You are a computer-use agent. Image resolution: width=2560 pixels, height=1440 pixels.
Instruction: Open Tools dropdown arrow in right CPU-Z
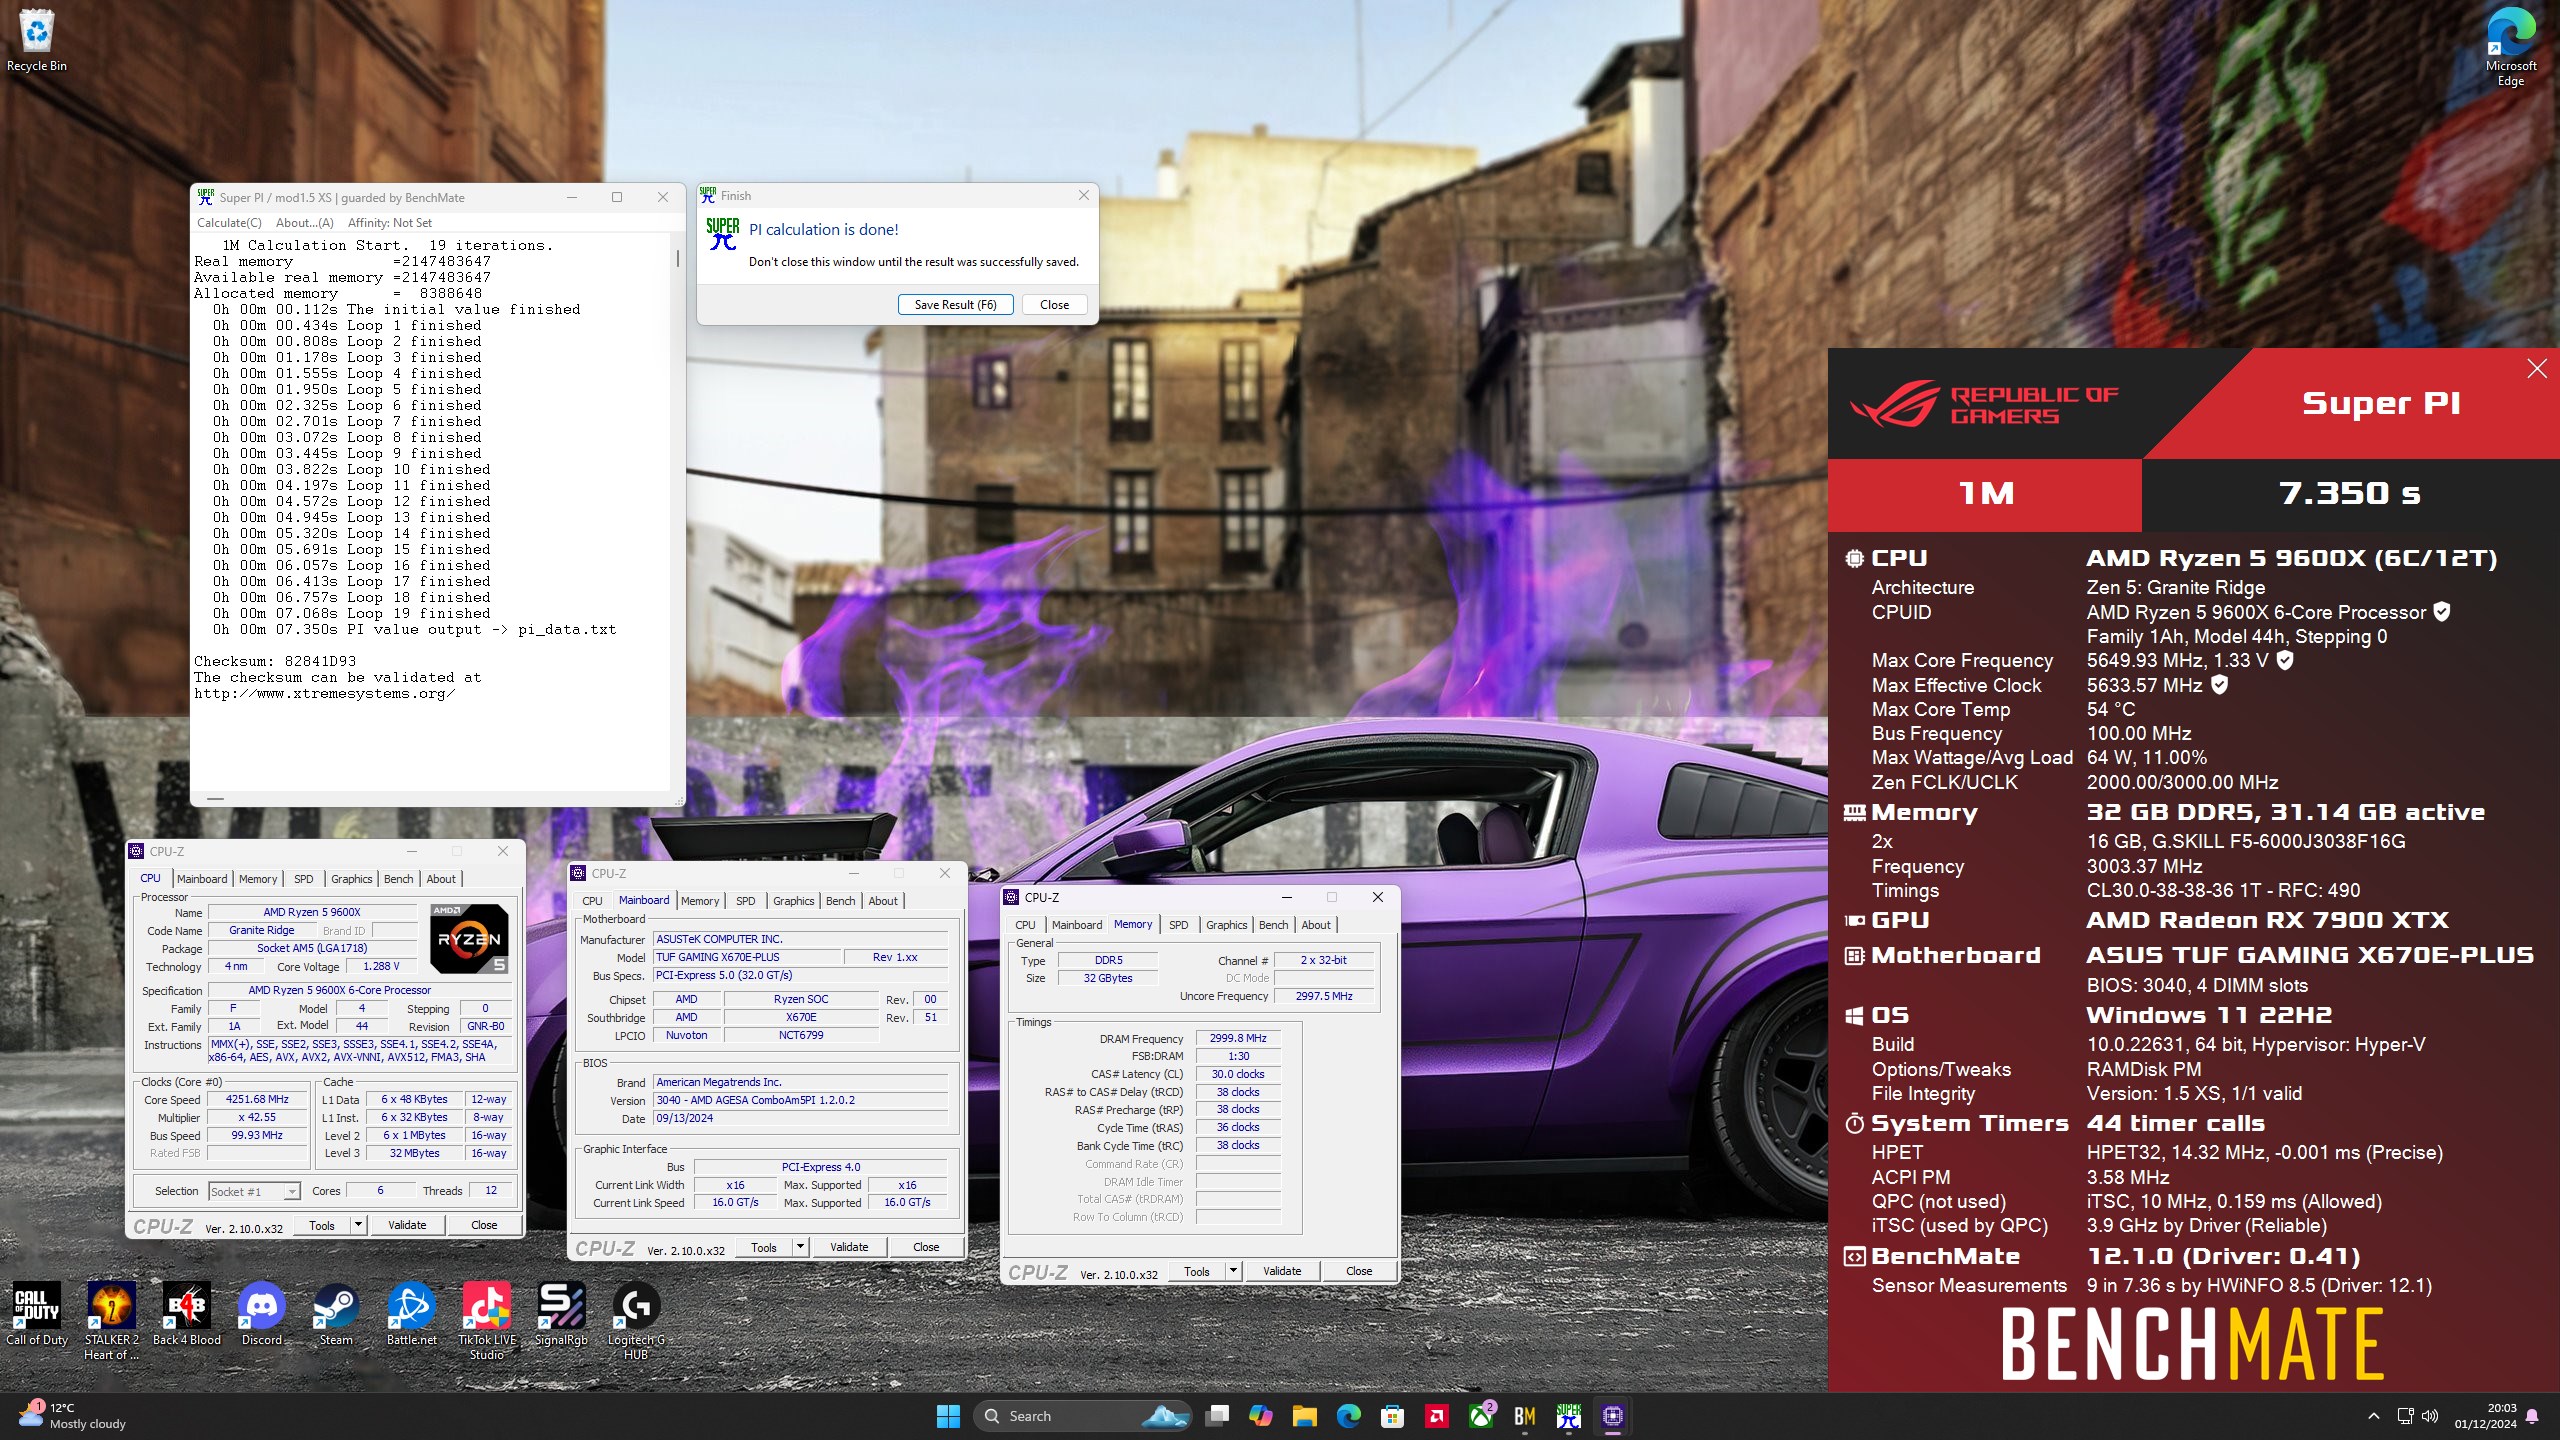[1233, 1271]
